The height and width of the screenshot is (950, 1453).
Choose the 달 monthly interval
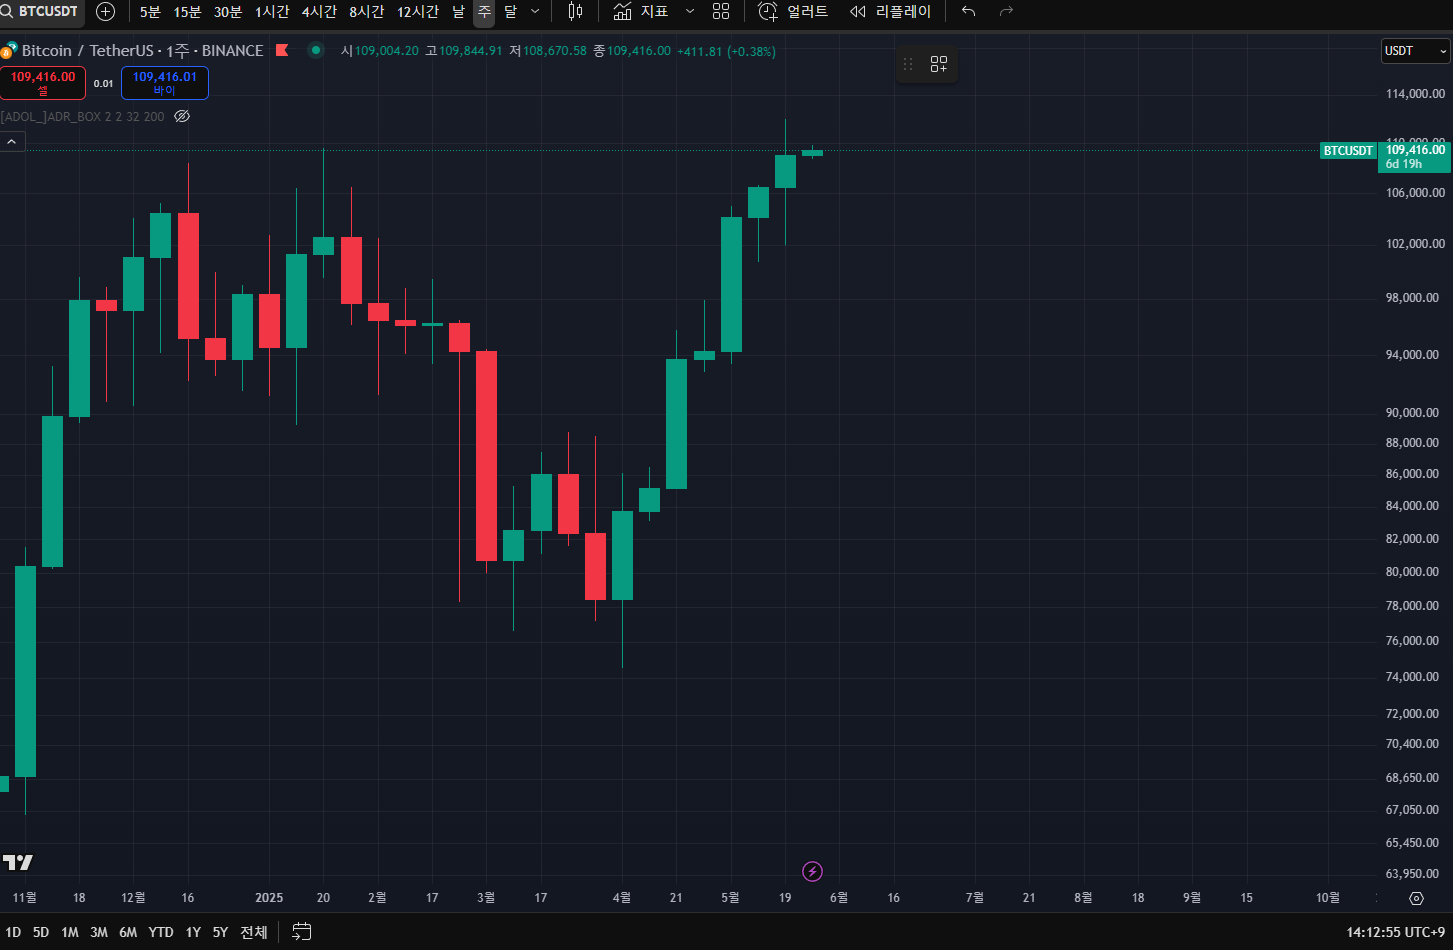pyautogui.click(x=510, y=12)
